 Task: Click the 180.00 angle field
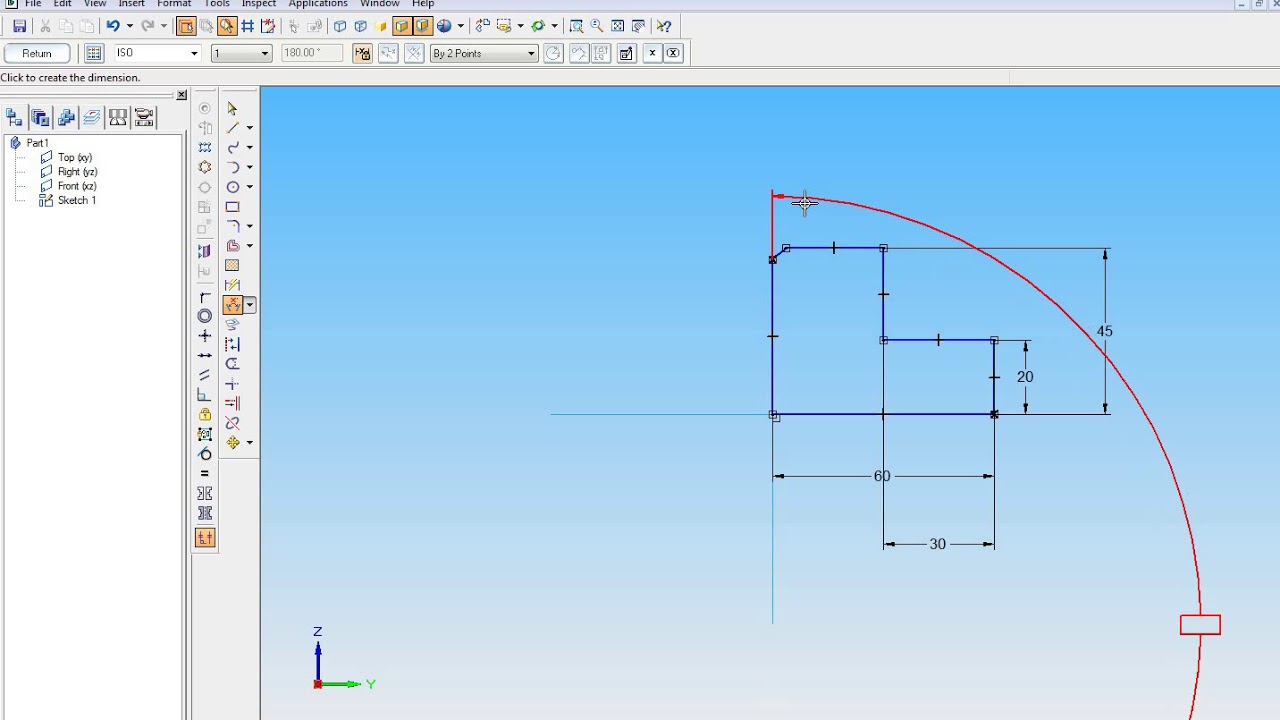click(x=312, y=53)
